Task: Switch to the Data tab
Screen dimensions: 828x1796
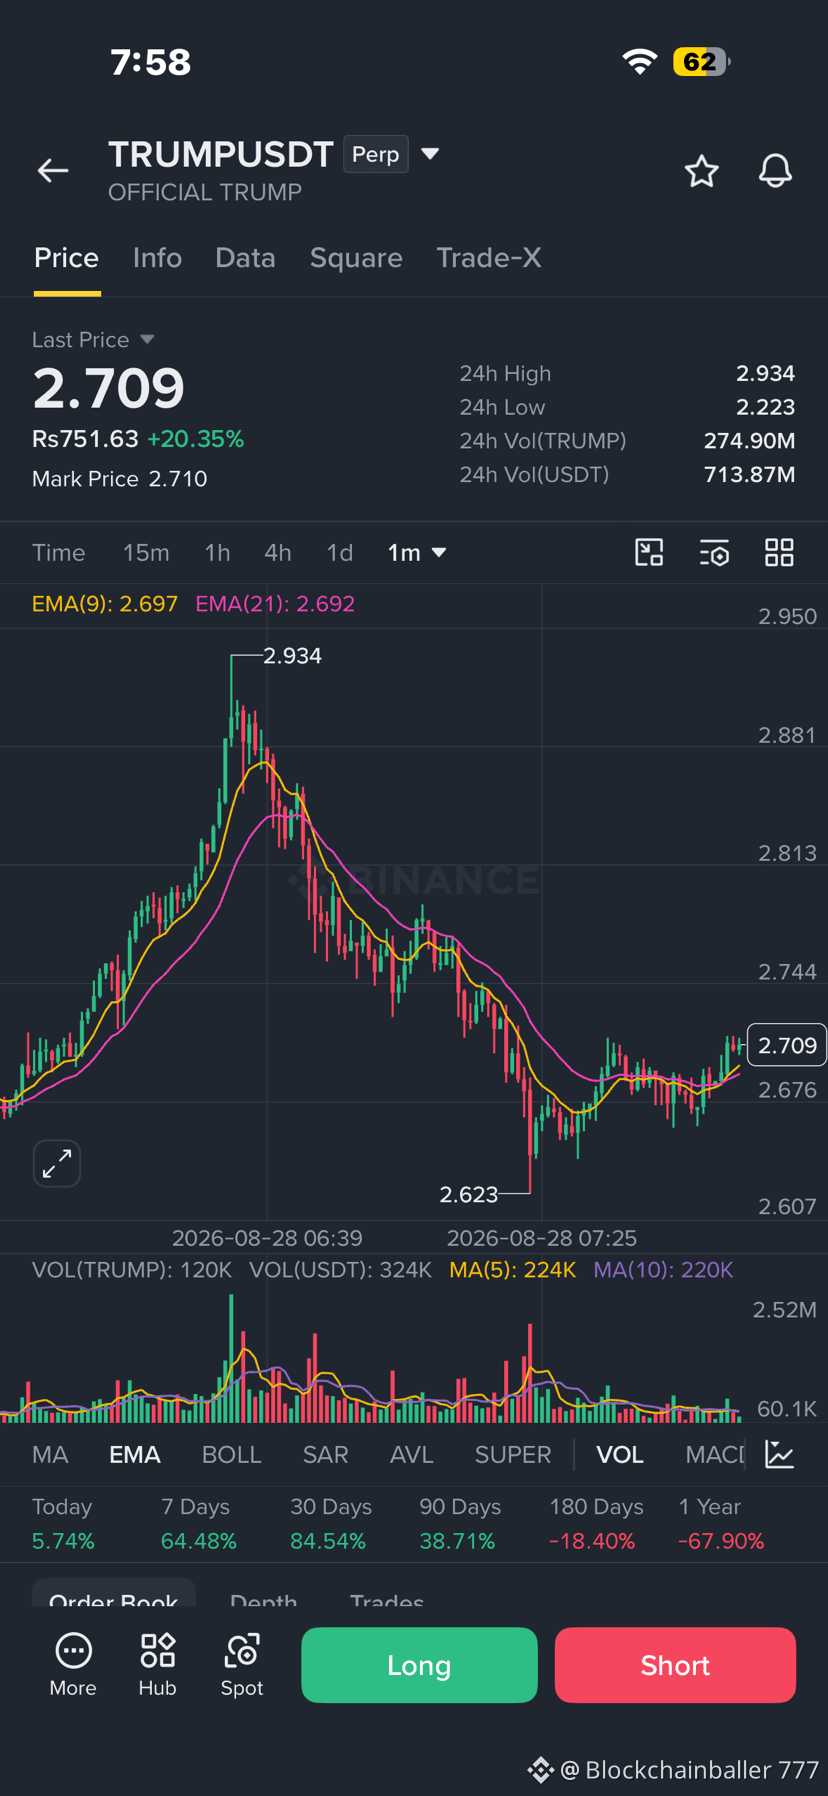Action: click(x=245, y=258)
